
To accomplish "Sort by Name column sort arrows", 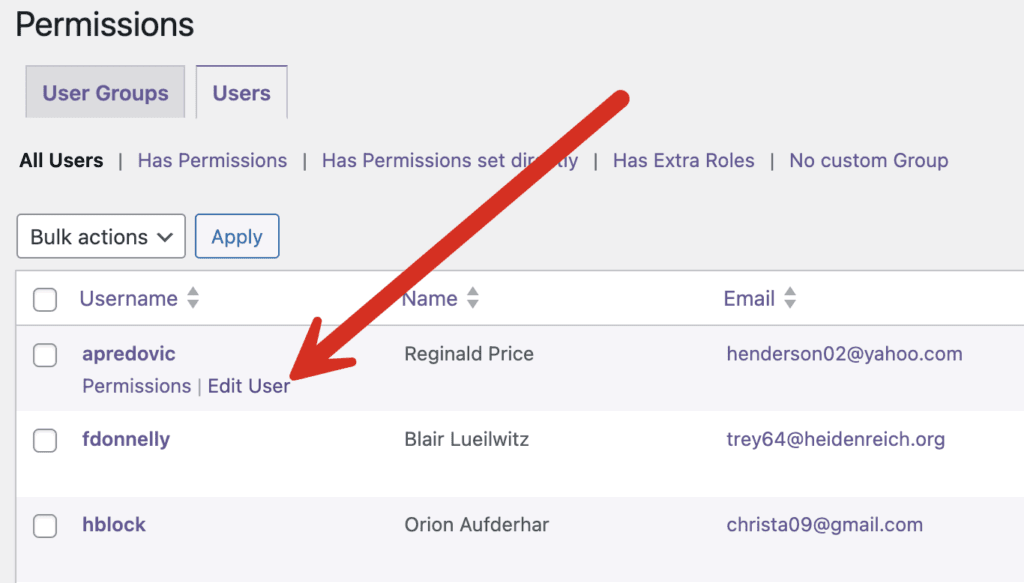I will pyautogui.click(x=473, y=298).
